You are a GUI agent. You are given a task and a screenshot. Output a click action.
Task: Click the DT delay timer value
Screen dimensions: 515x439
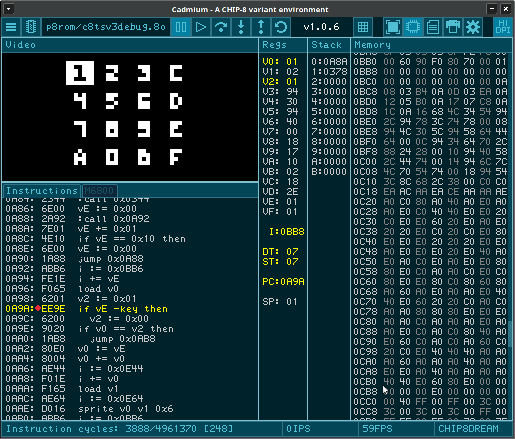pos(292,252)
